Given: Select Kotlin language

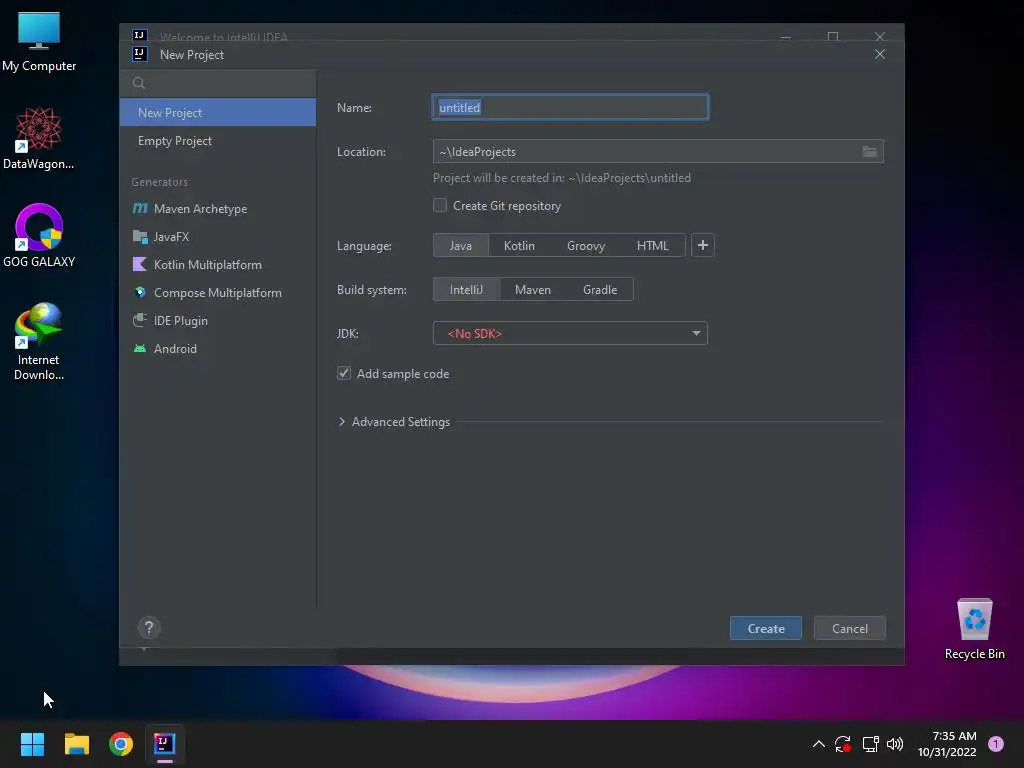Looking at the screenshot, I should [x=519, y=246].
